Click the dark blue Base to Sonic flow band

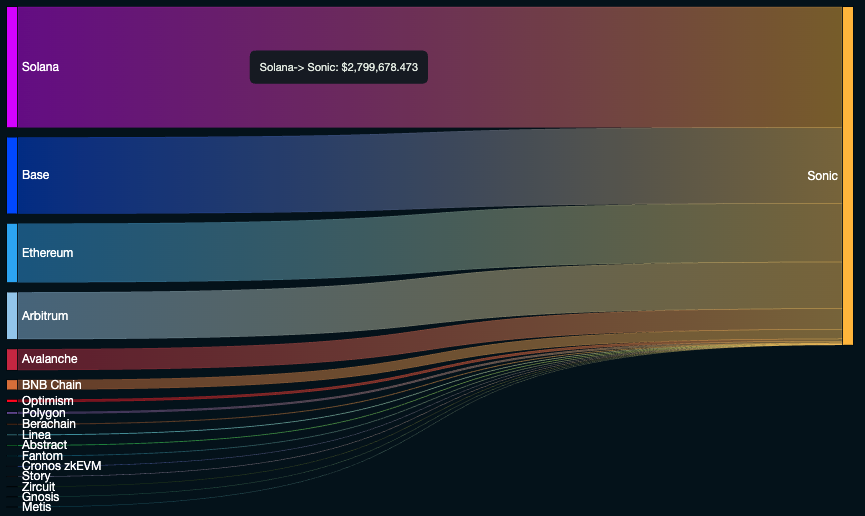(x=430, y=171)
